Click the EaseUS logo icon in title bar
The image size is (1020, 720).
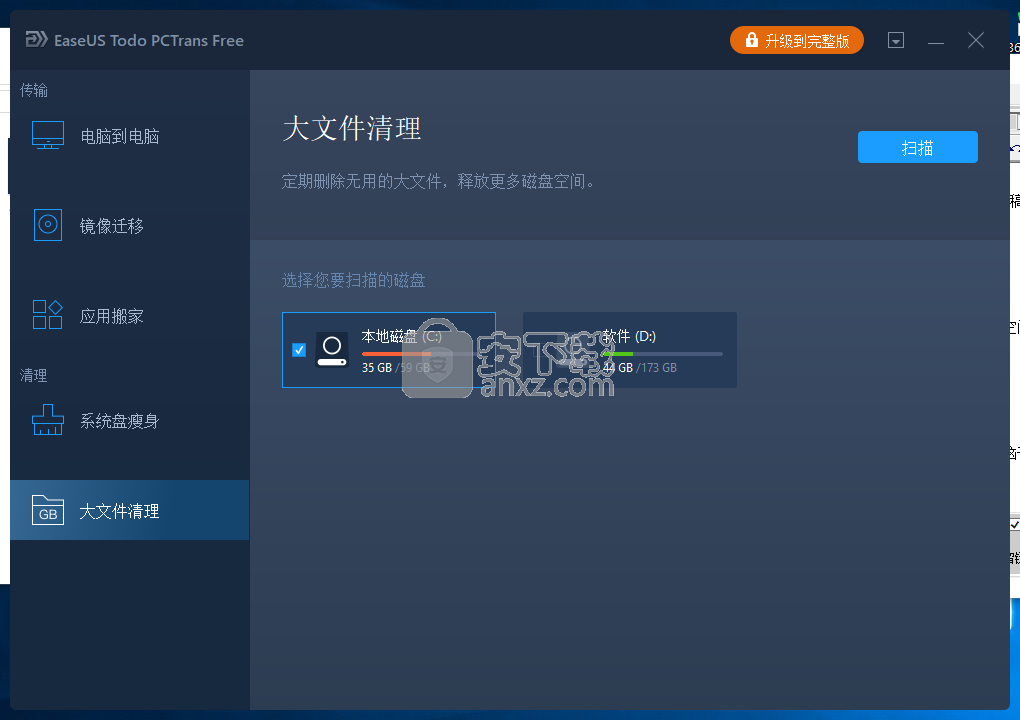[x=36, y=40]
